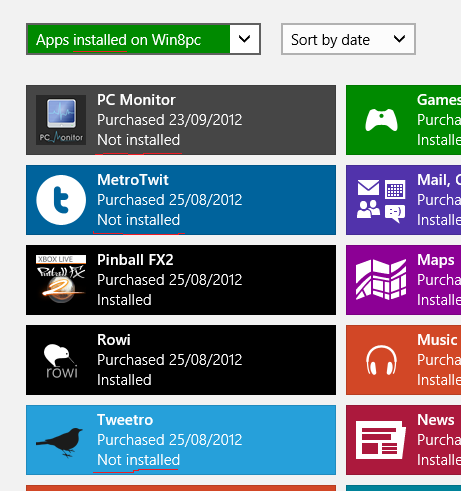
Task: Click Not installed status under Tweetro
Action: (x=138, y=460)
